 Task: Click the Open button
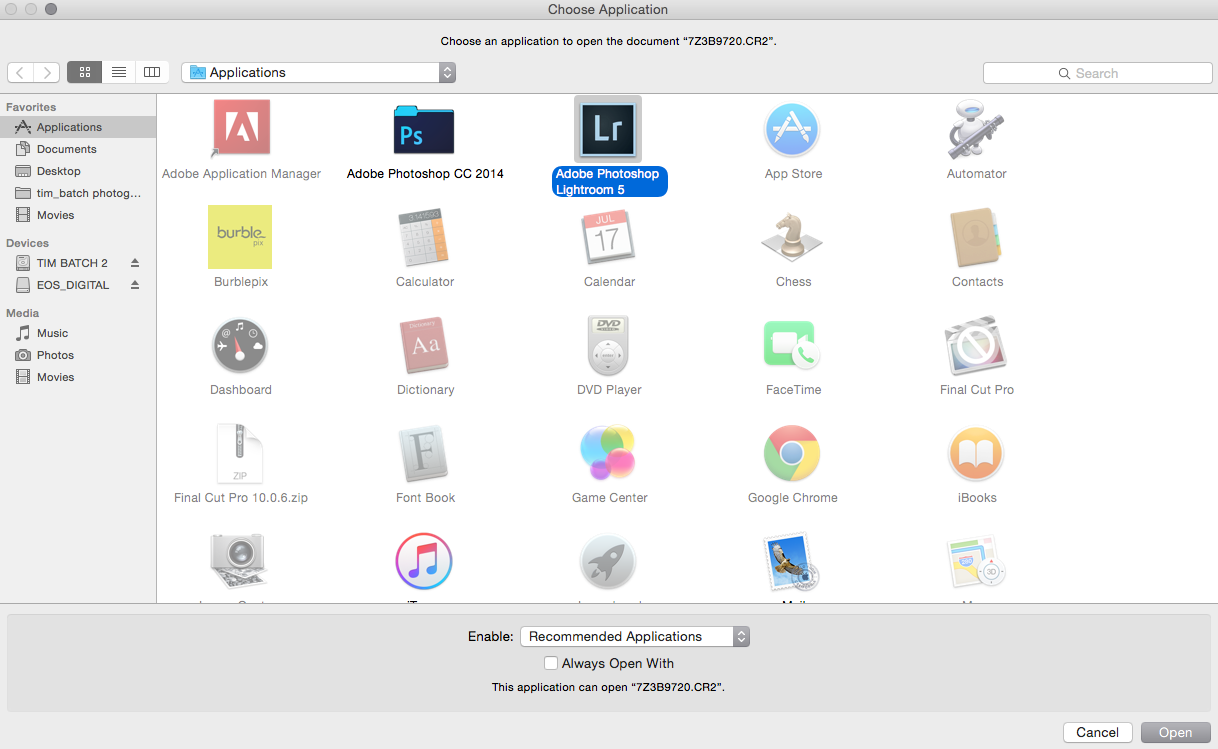[1176, 733]
